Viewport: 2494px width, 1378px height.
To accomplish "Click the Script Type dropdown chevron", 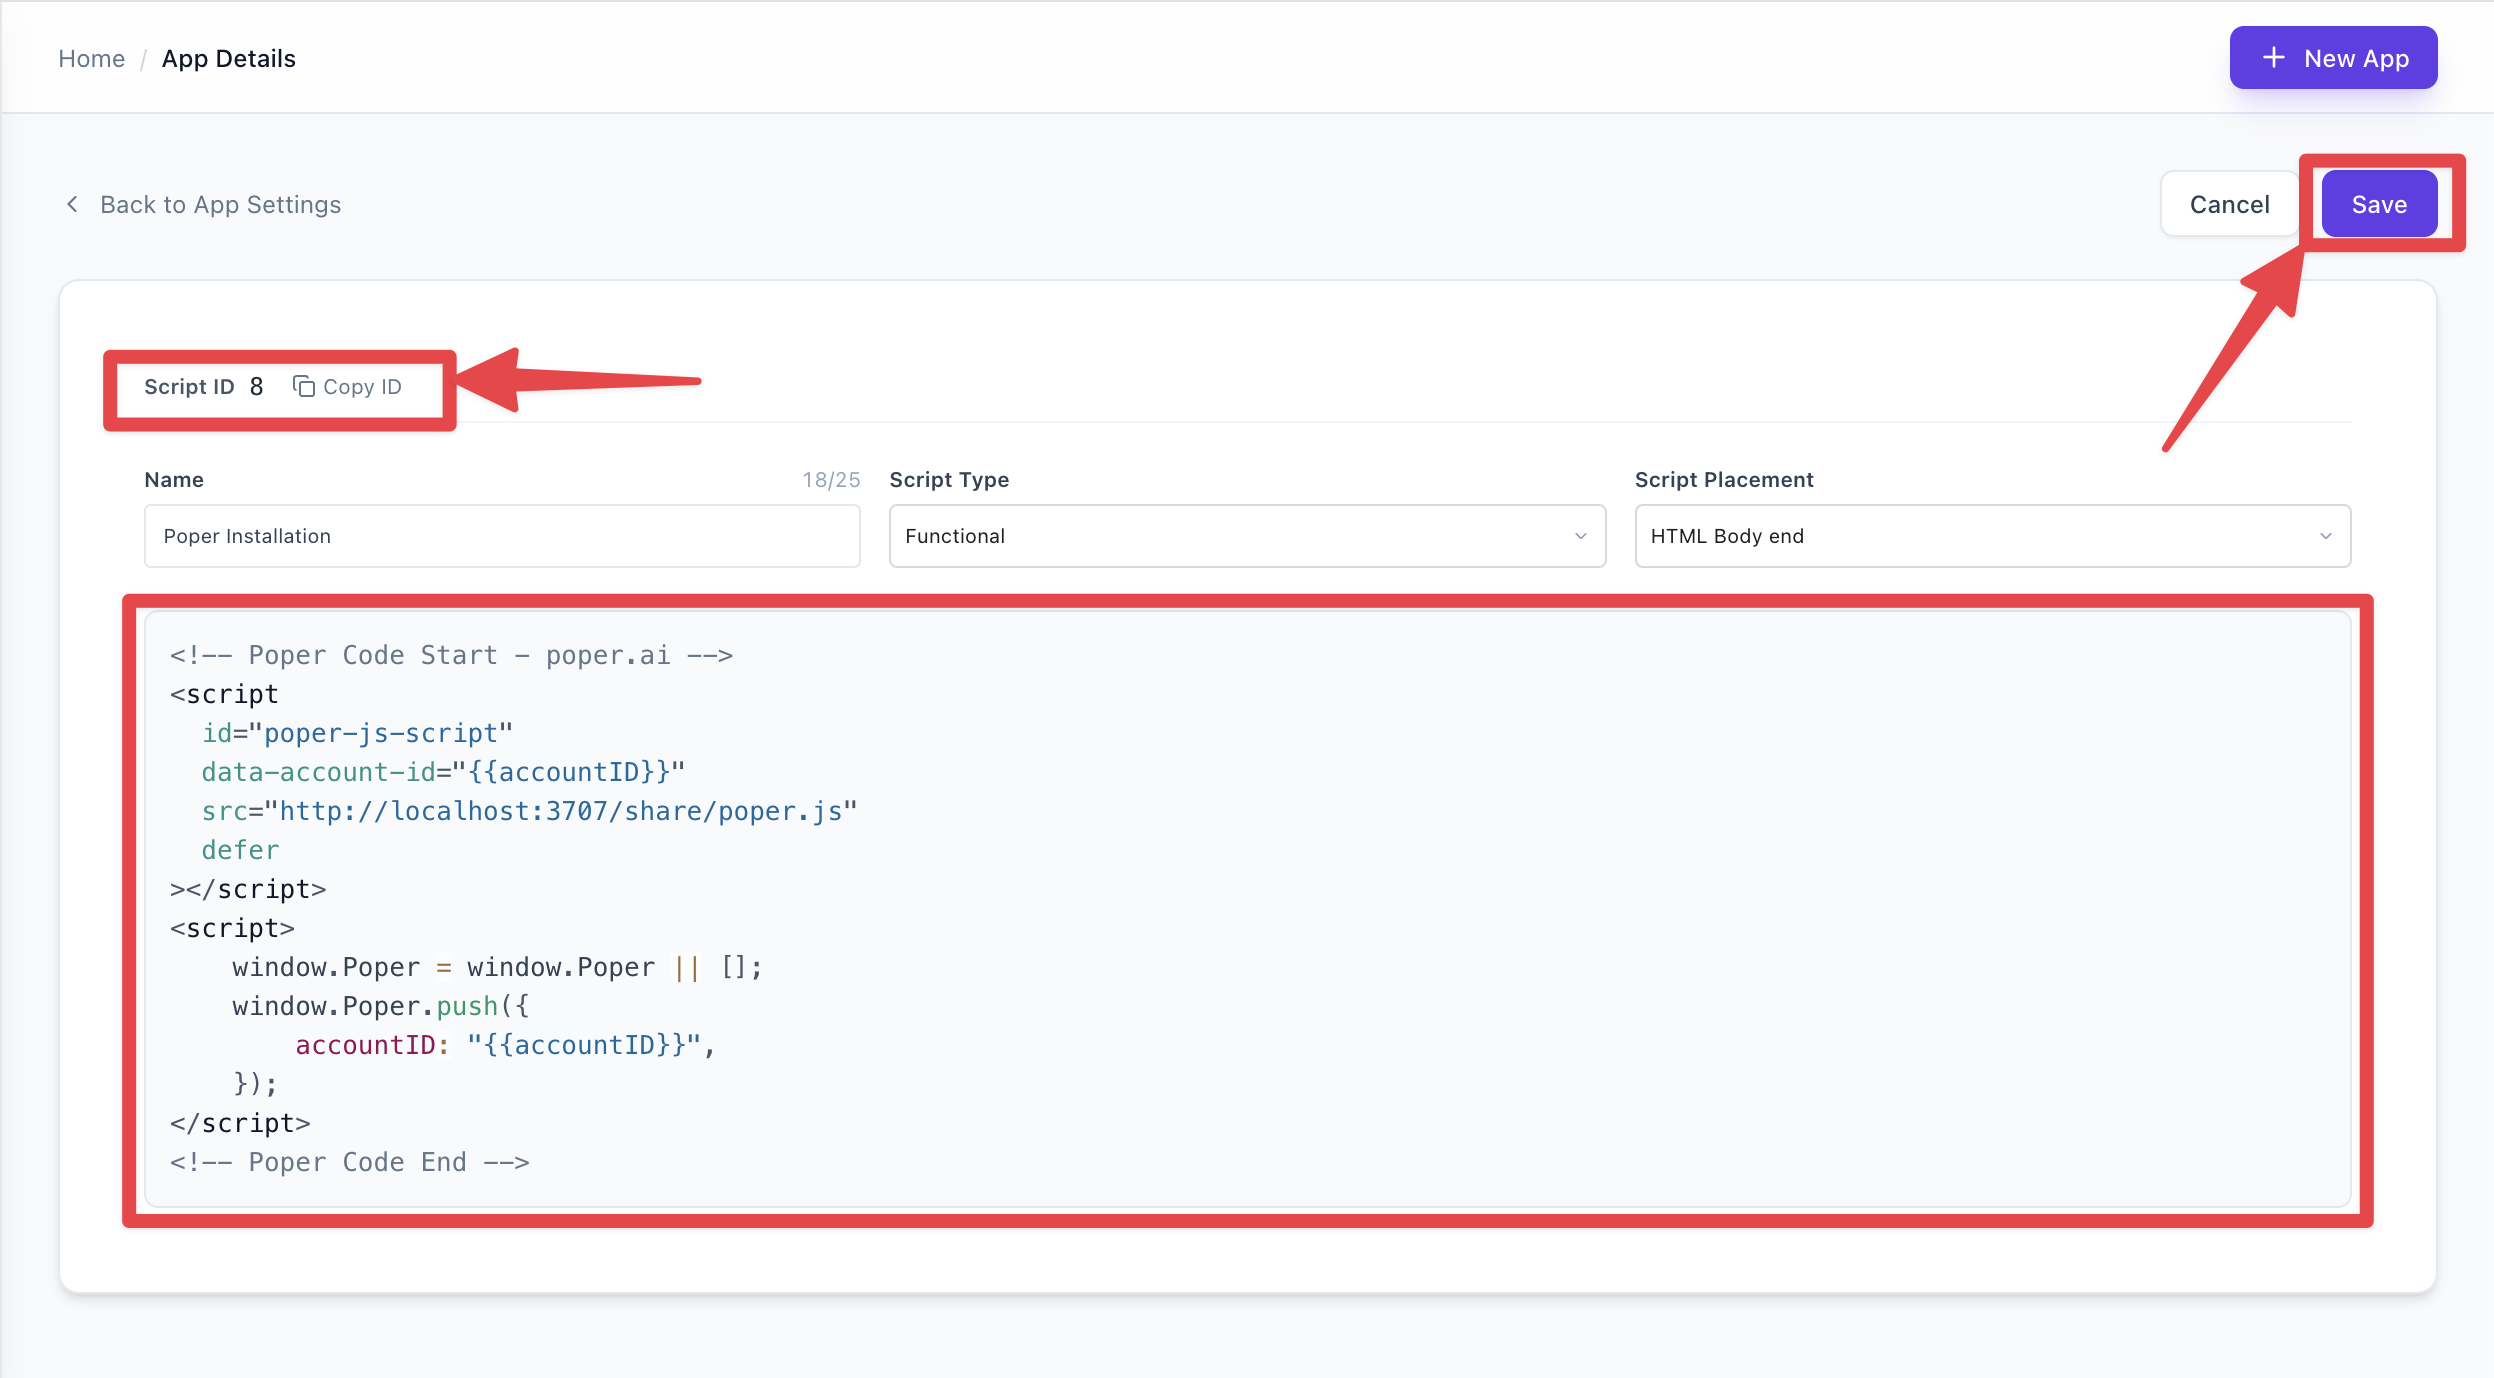I will click(x=1580, y=536).
